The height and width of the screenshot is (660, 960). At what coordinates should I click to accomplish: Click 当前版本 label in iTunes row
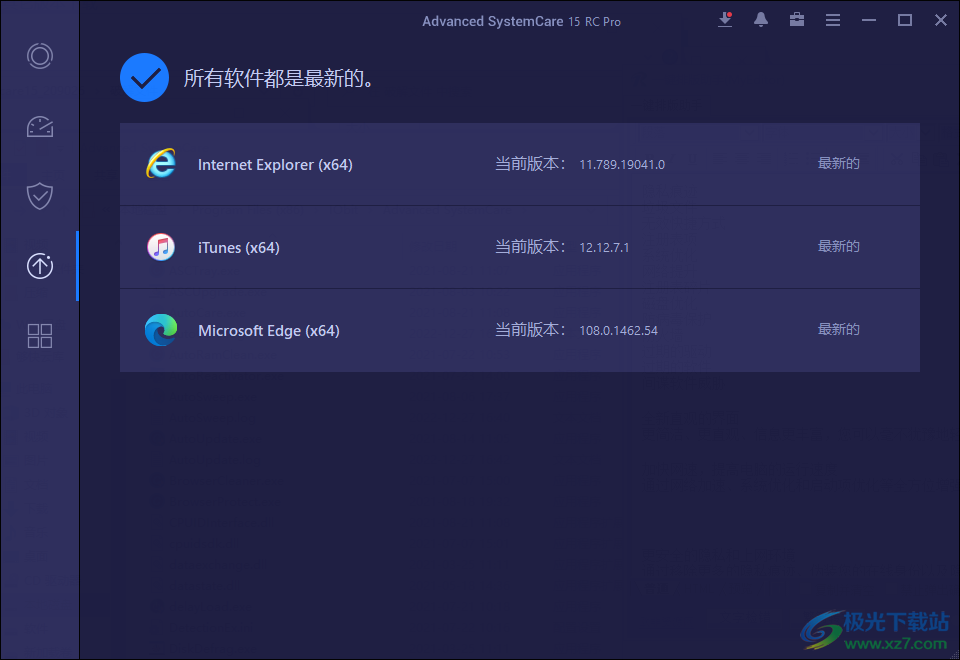530,247
